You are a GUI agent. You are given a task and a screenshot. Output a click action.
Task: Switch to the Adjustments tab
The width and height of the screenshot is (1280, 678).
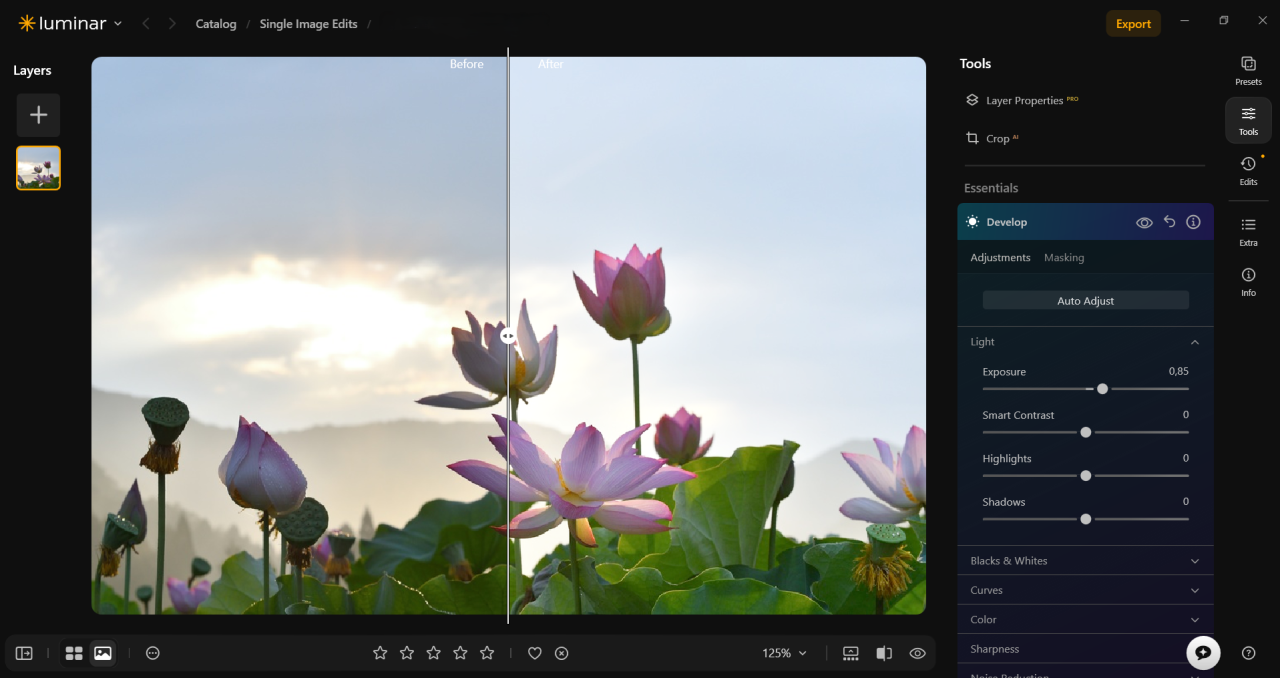point(1000,258)
